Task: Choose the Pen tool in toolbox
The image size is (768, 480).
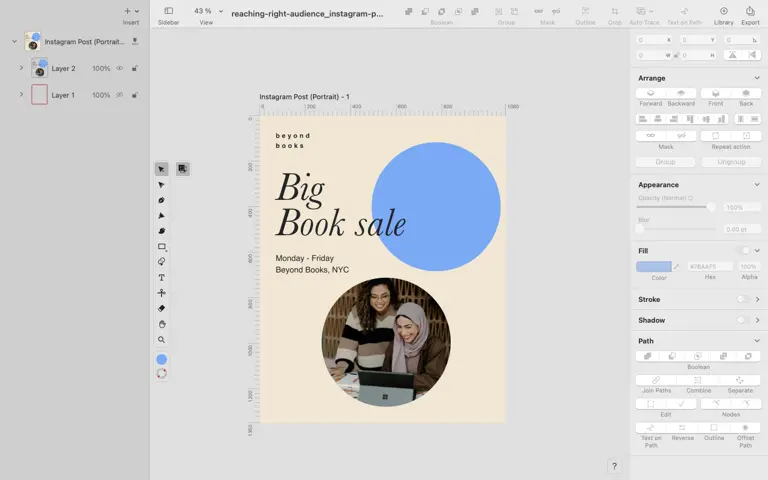Action: click(161, 200)
